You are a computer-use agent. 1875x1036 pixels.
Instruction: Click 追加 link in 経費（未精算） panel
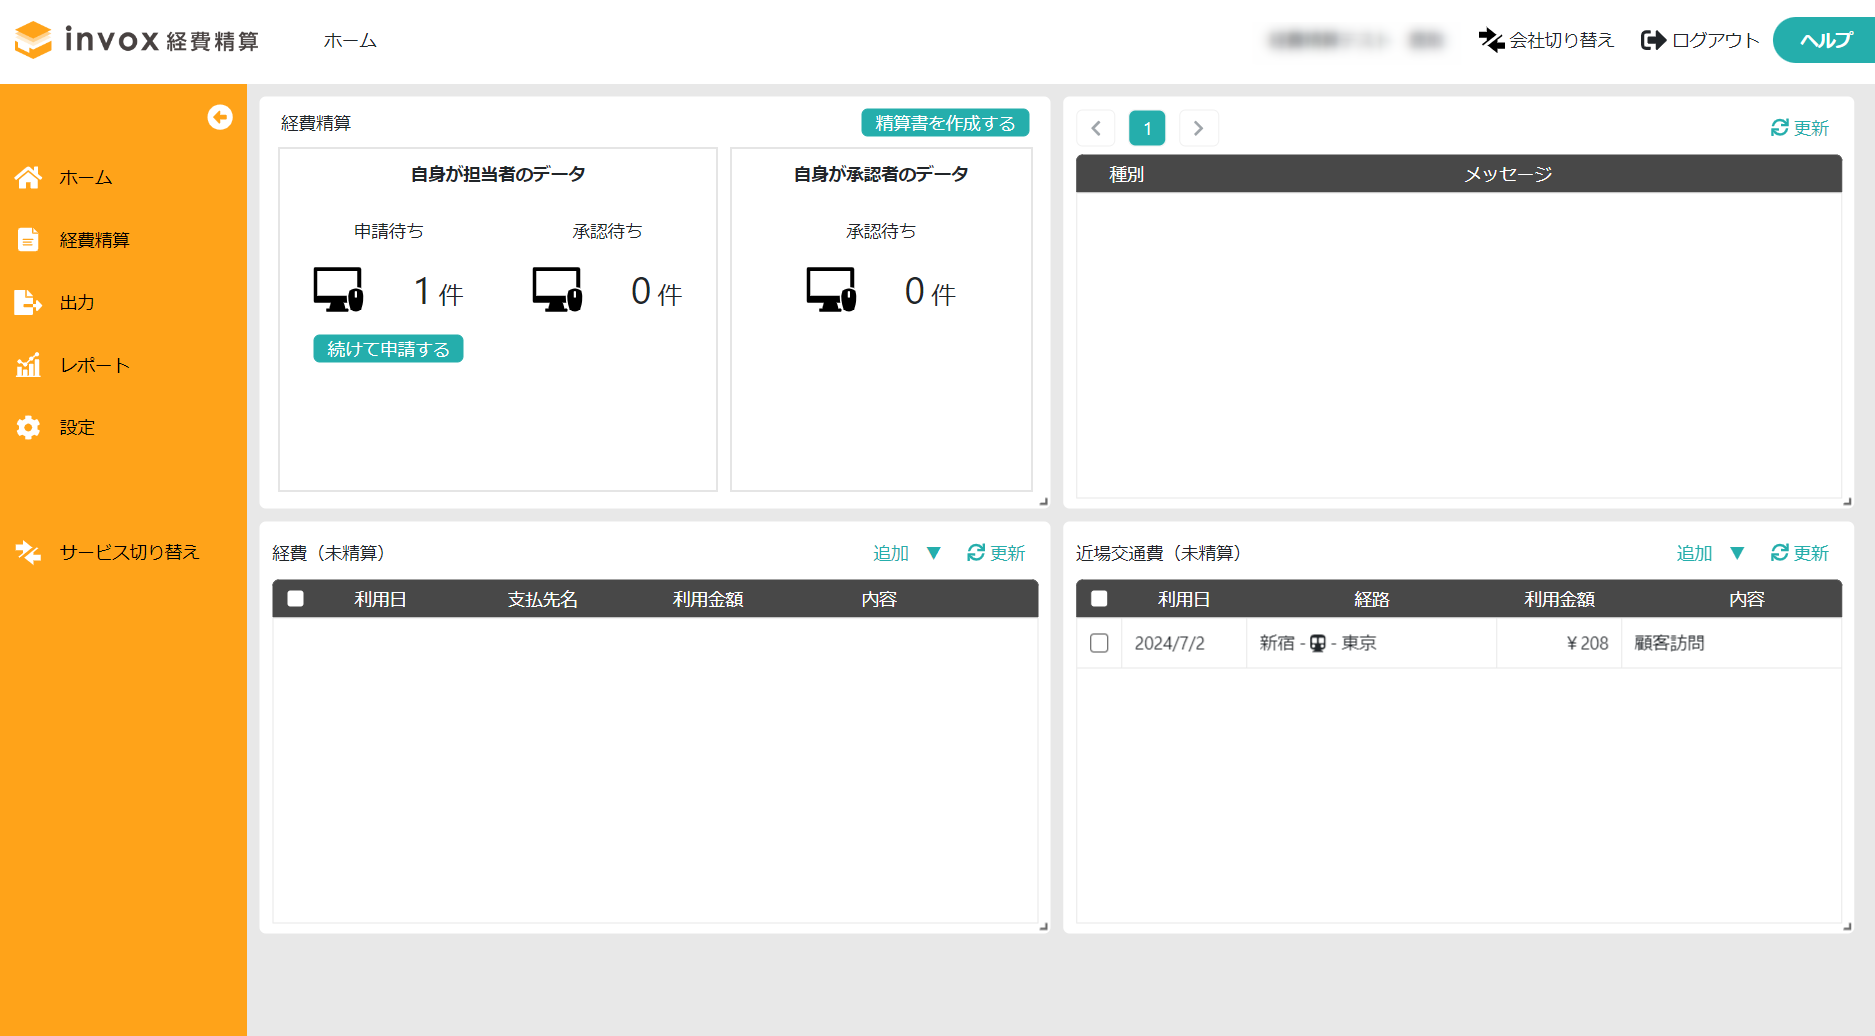(891, 553)
